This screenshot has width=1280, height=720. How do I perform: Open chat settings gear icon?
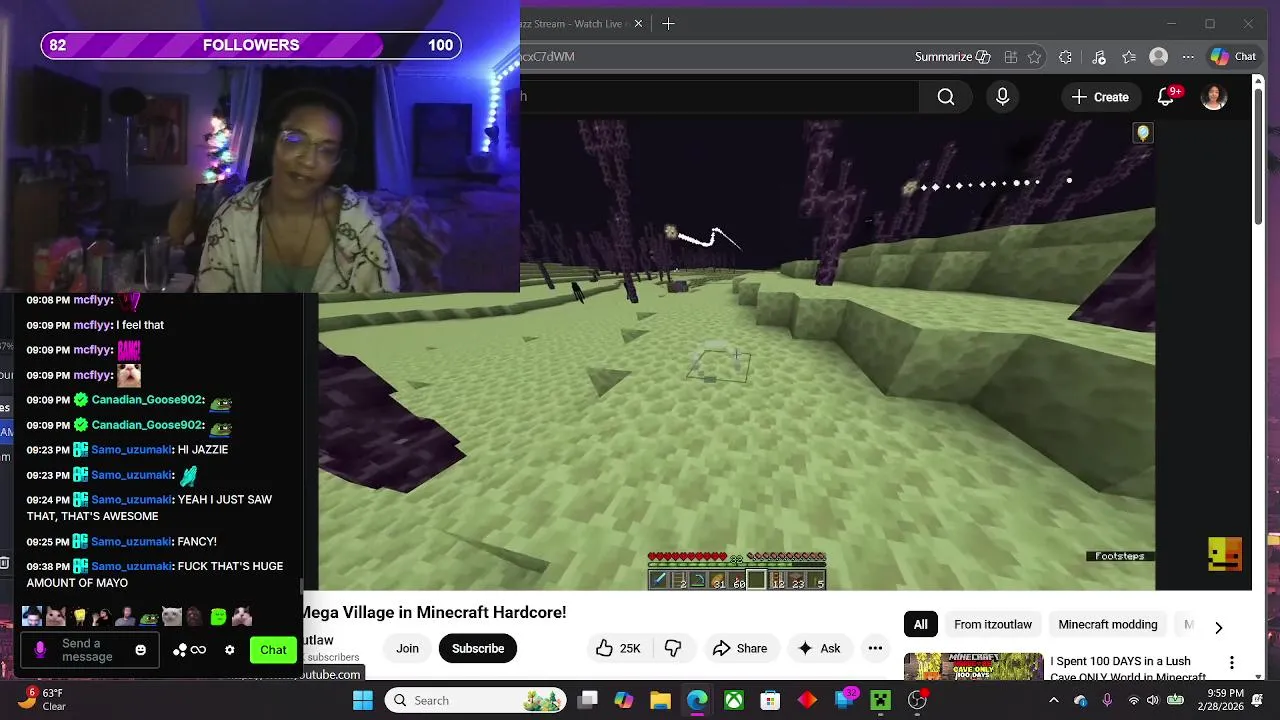pyautogui.click(x=230, y=650)
